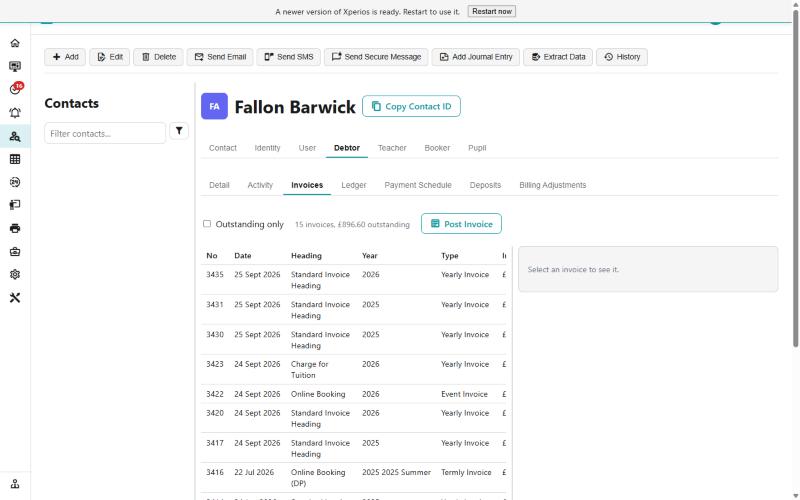Viewport: 800px width, 500px height.
Task: Click the Edit toolbar button
Action: [x=110, y=57]
